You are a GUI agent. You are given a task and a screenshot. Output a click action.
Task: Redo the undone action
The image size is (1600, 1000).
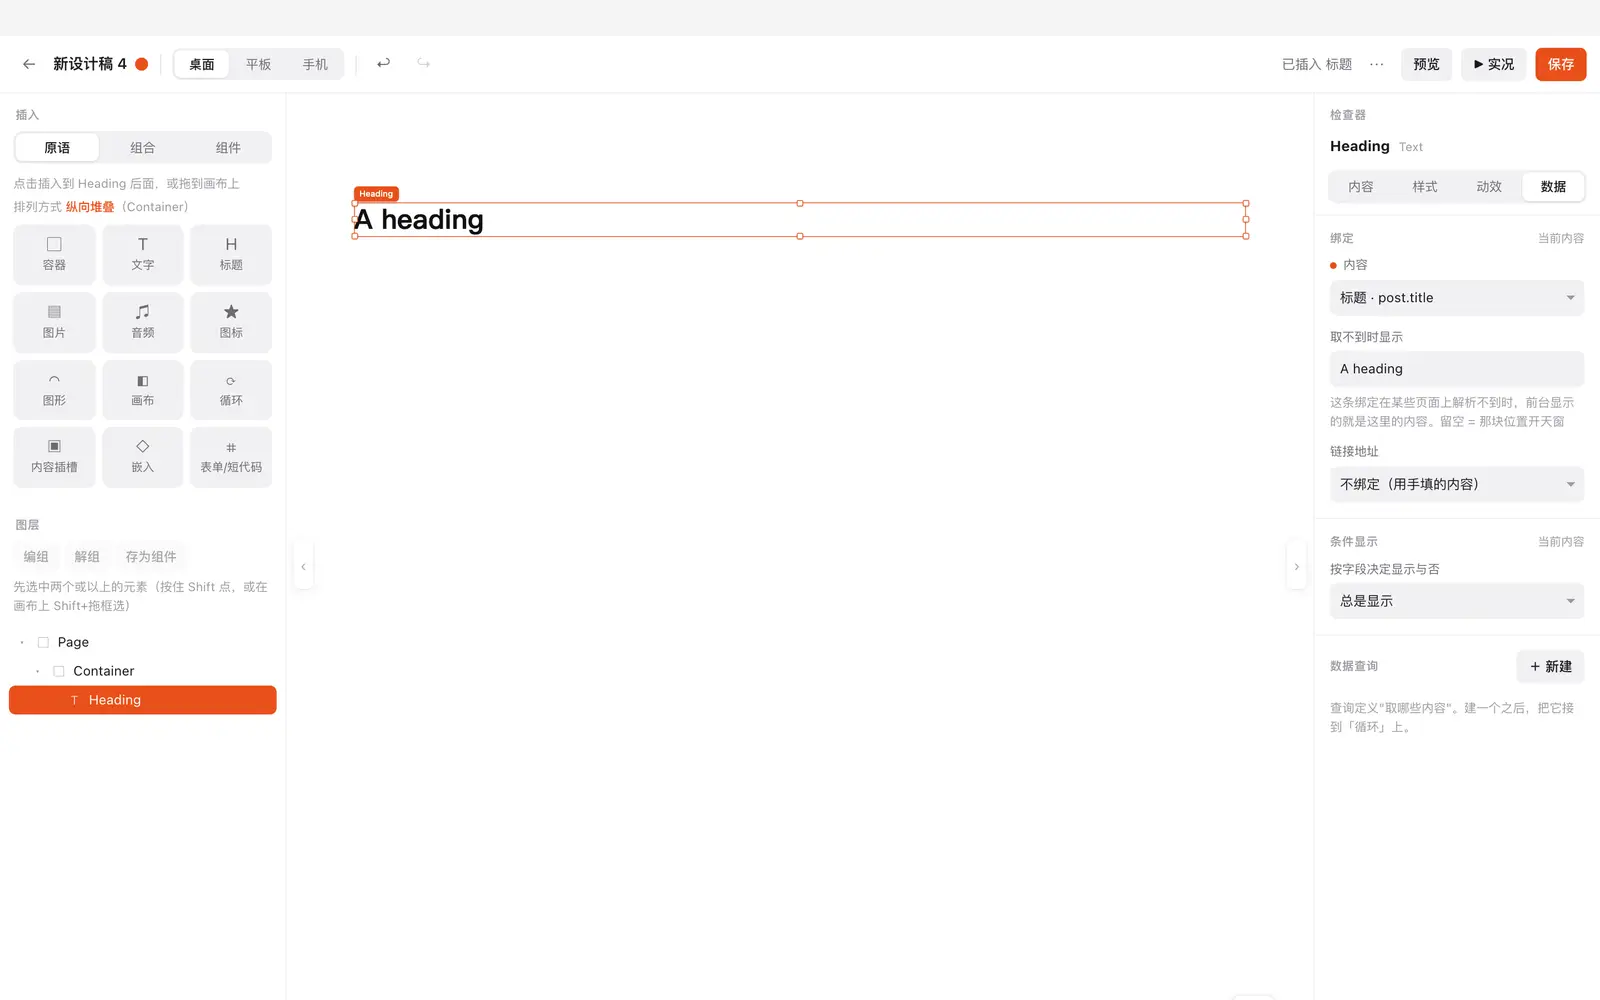click(x=424, y=64)
